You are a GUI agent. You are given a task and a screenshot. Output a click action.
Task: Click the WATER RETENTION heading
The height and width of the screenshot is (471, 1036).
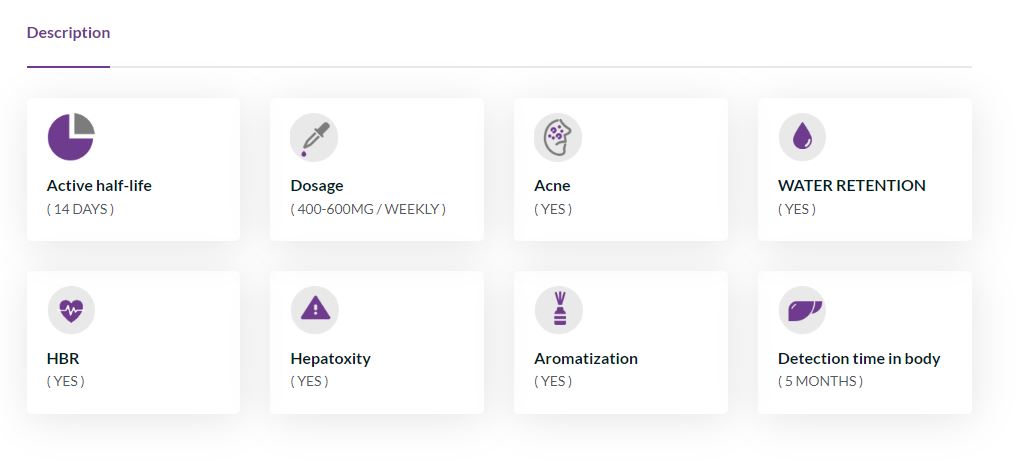[852, 186]
